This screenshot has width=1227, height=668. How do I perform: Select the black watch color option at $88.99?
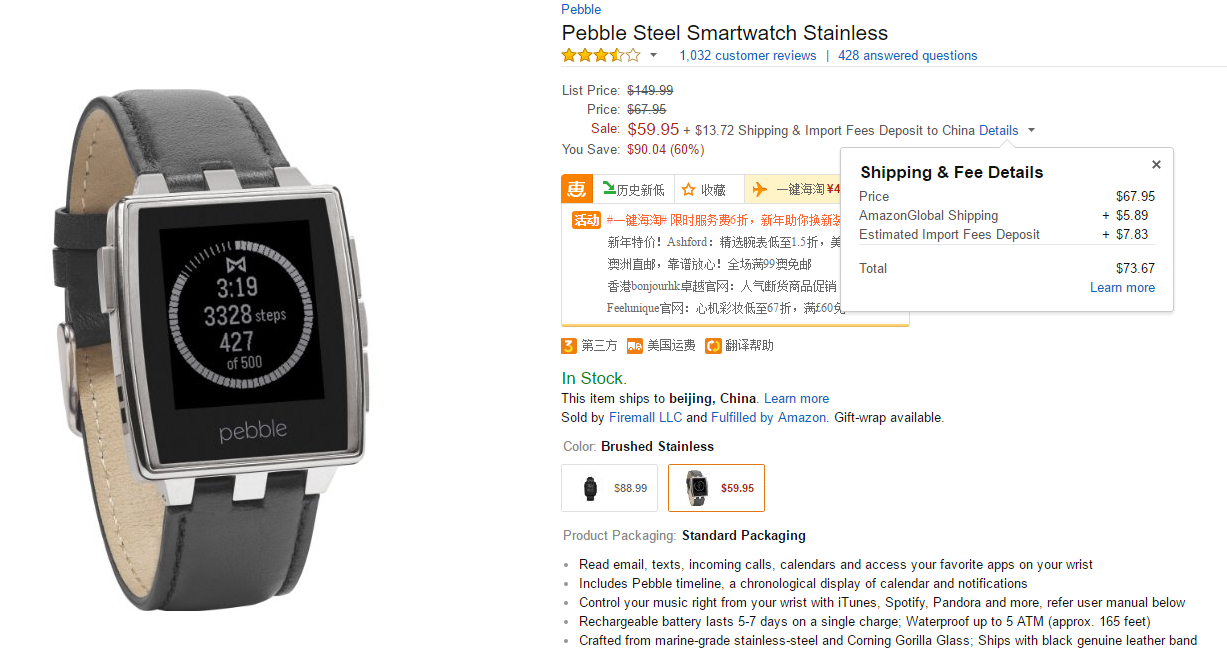609,488
